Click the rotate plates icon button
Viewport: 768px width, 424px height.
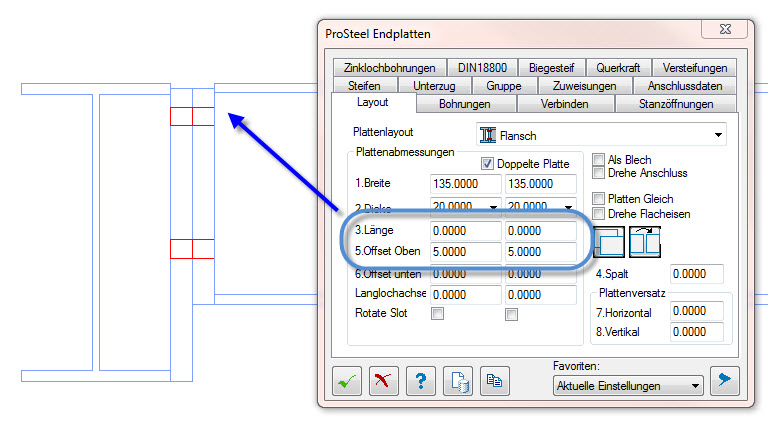[x=645, y=242]
